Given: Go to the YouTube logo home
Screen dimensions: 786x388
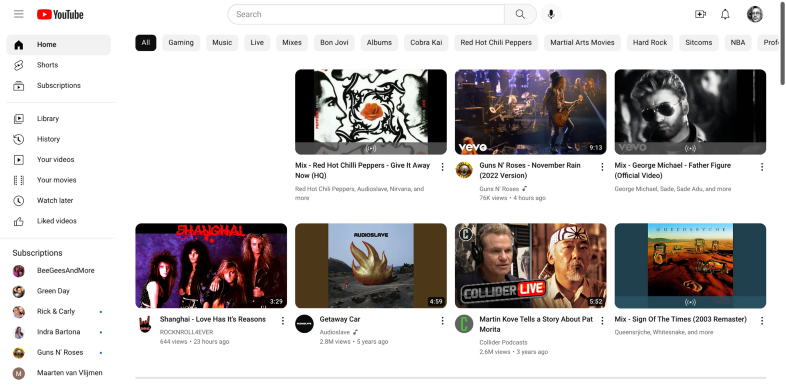Looking at the screenshot, I should (x=60, y=15).
